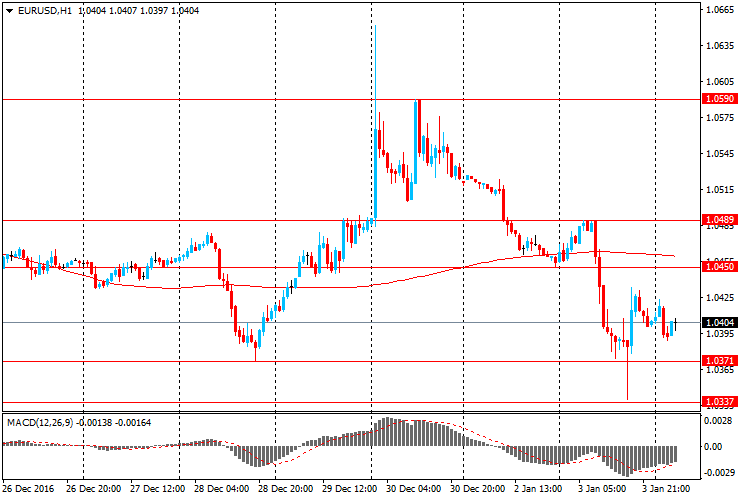Click the 1.0545 price axis label
Image resolution: width=740 pixels, height=500 pixels.
pos(720,153)
